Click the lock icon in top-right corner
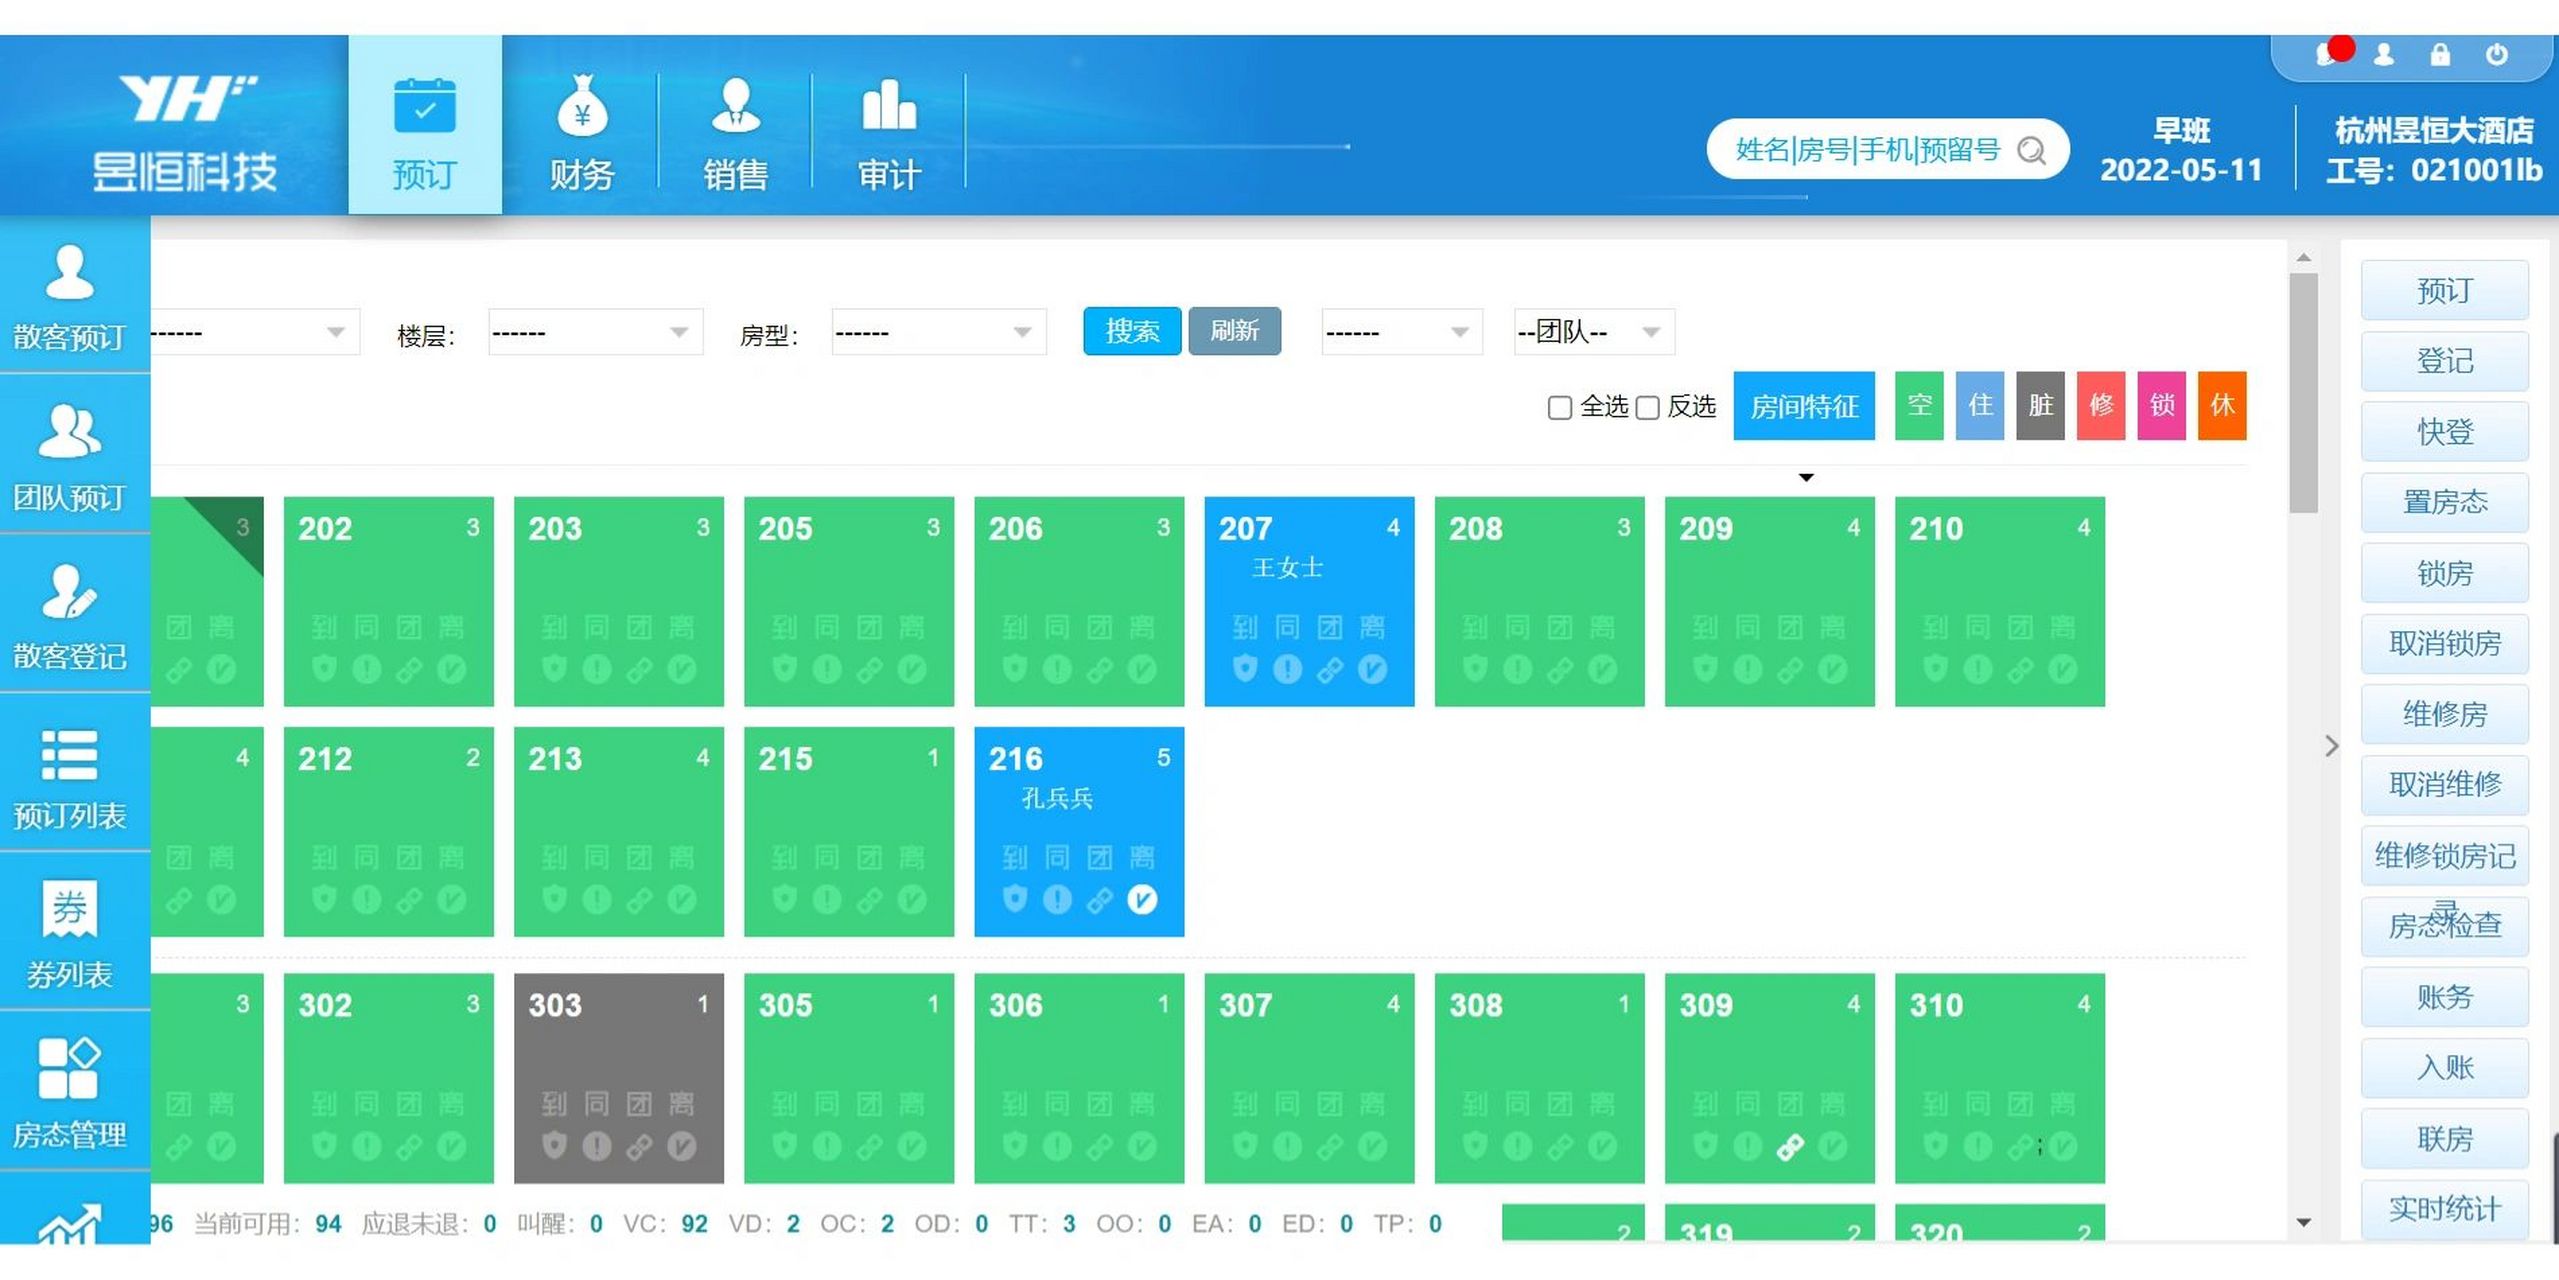 [2440, 55]
